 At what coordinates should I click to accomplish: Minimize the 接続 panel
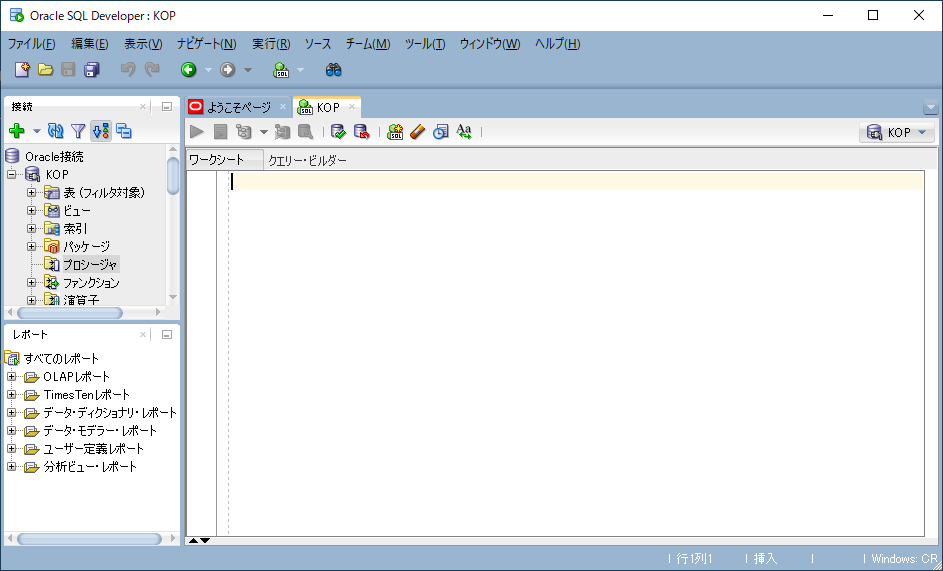[x=167, y=106]
